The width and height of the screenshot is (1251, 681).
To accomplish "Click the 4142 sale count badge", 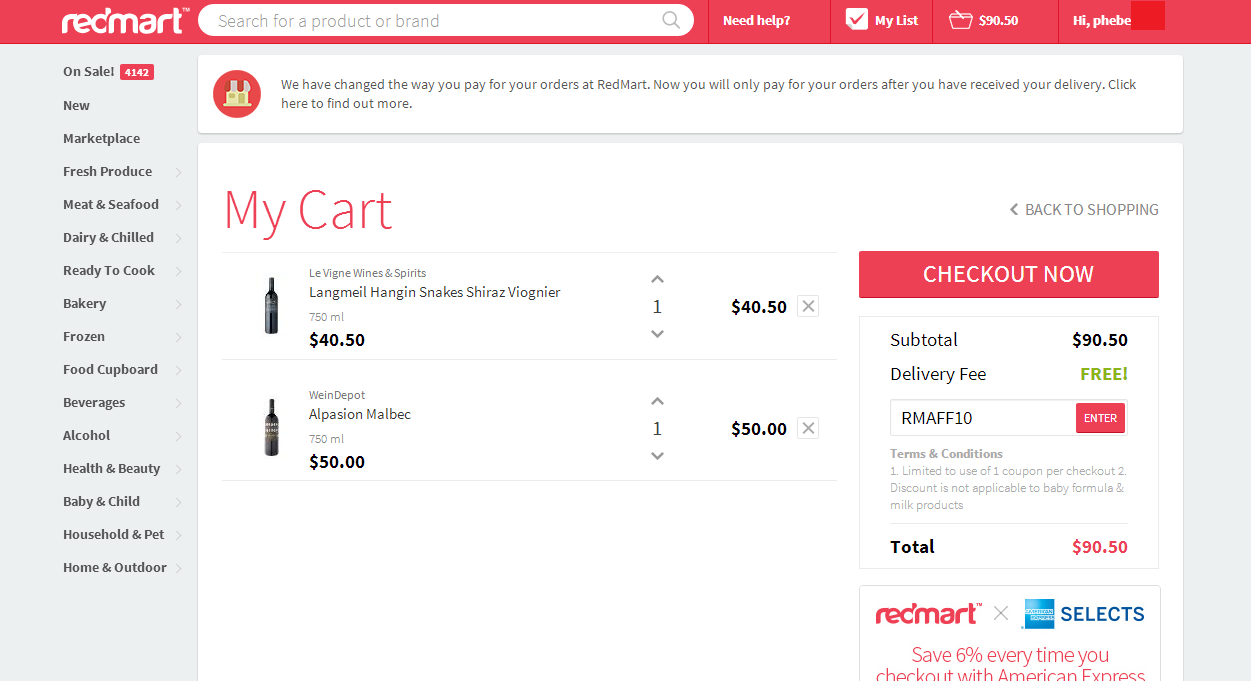I will click(137, 72).
